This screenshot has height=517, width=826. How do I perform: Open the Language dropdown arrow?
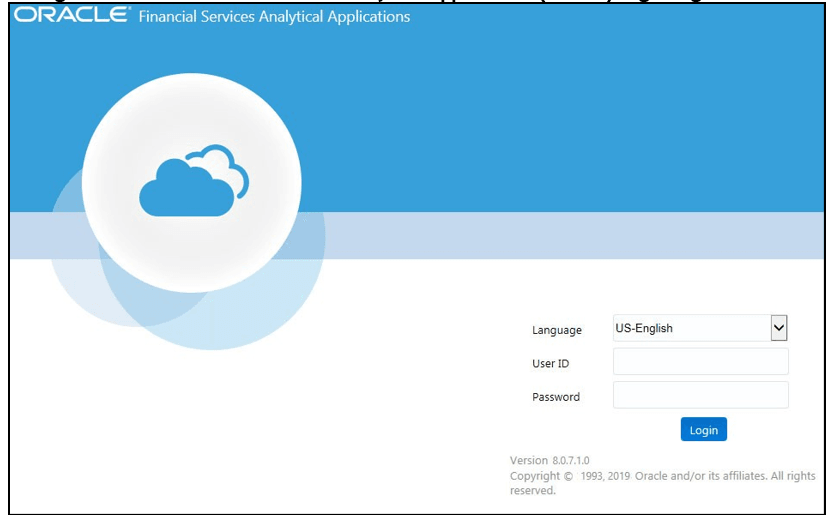pyautogui.click(x=779, y=328)
